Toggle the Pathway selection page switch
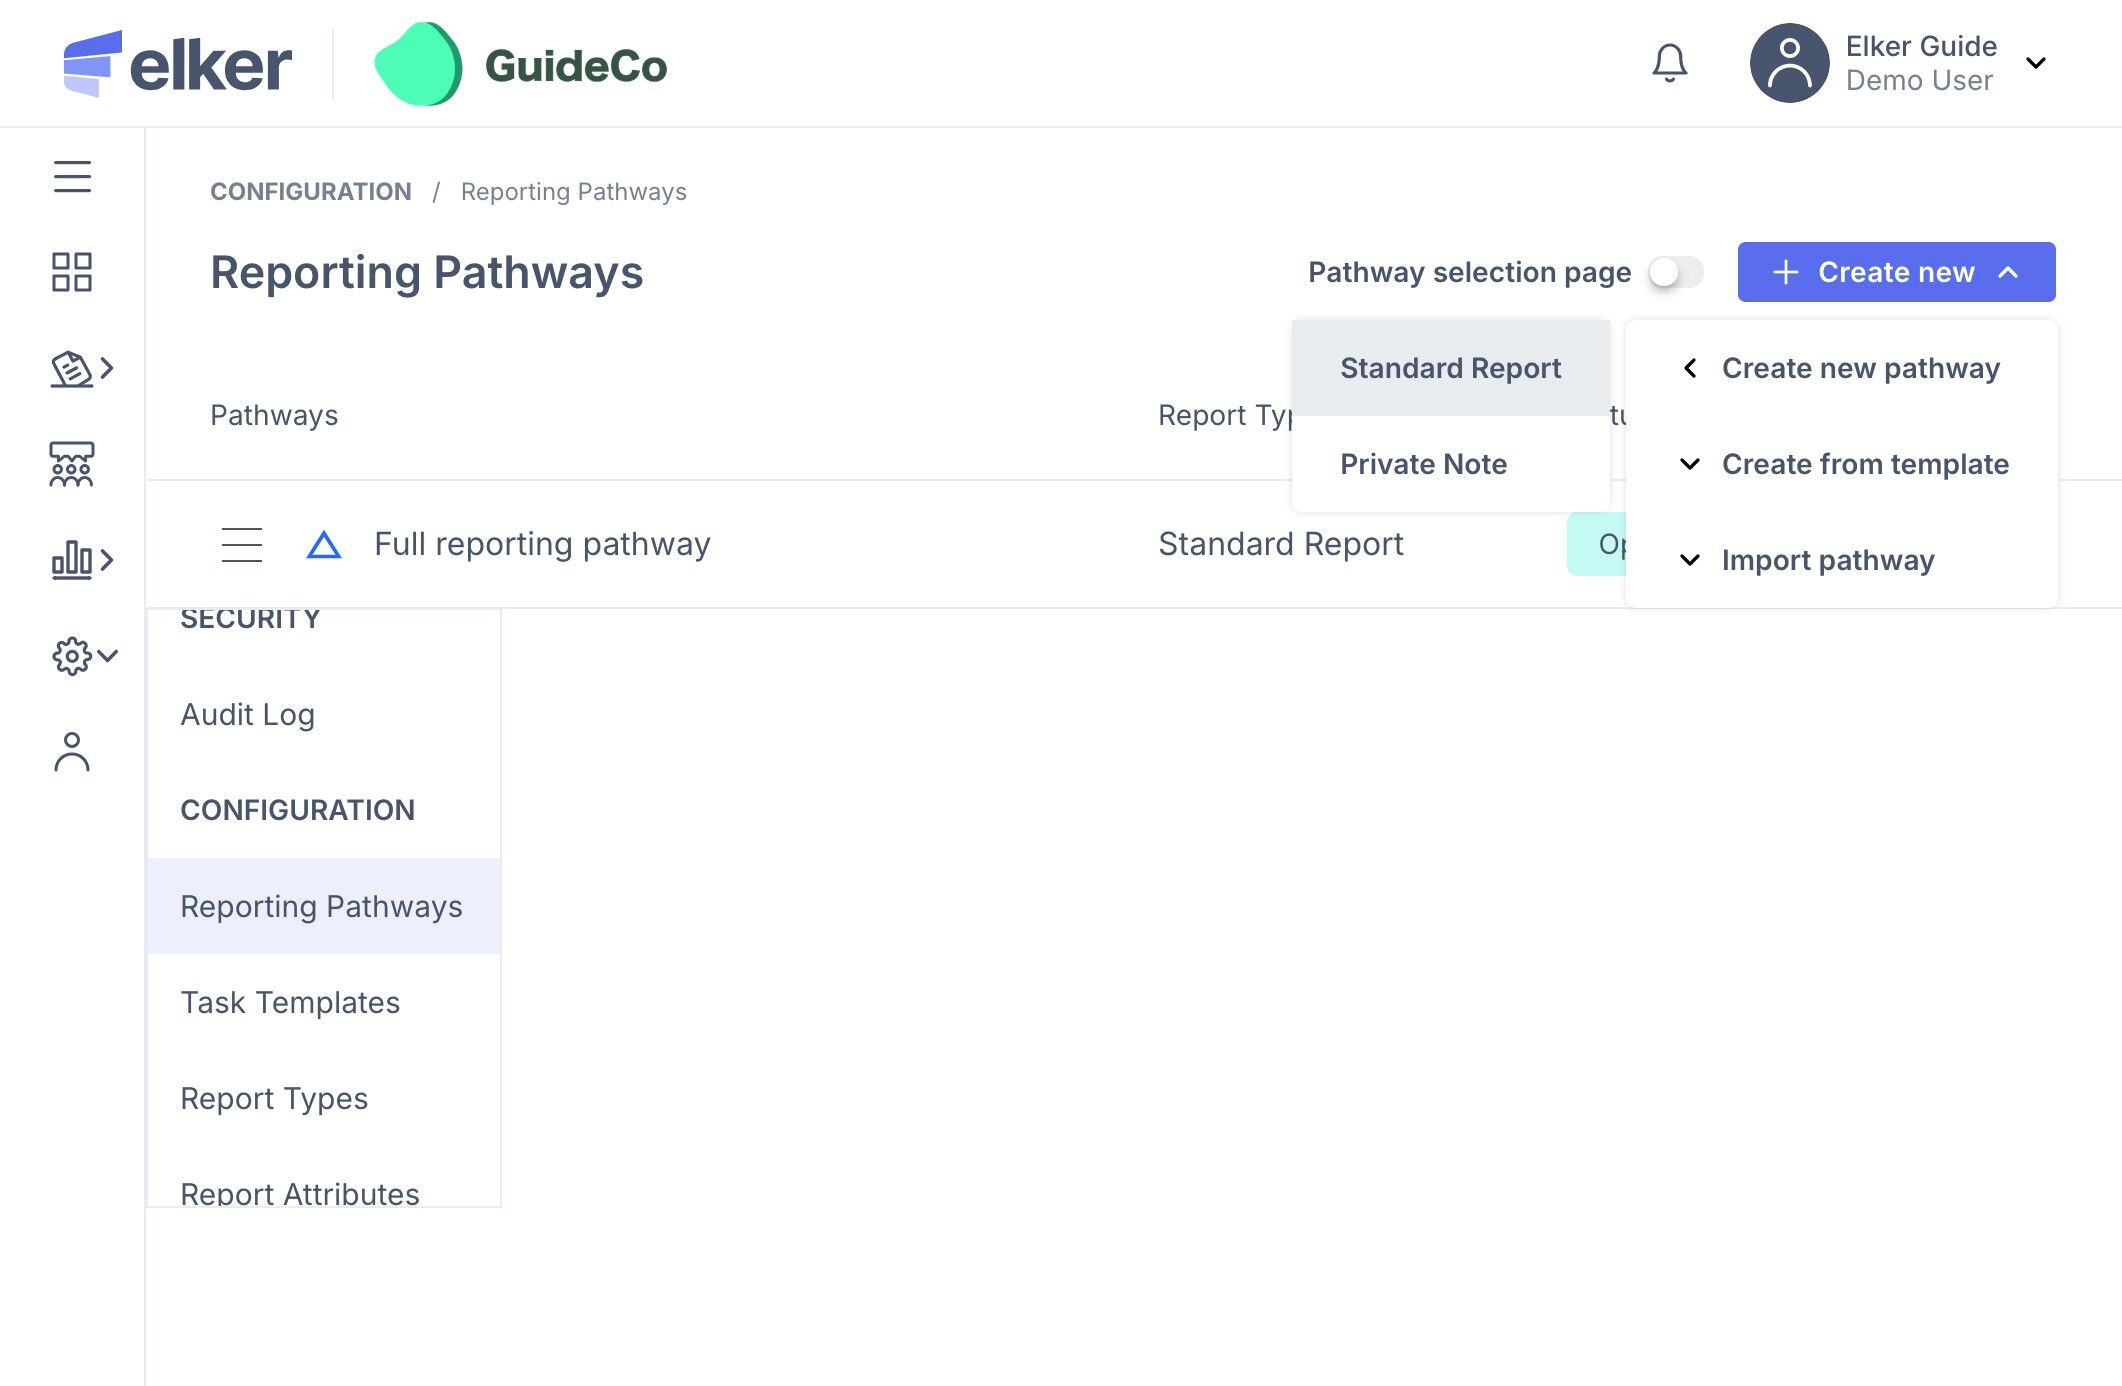The height and width of the screenshot is (1386, 2122). click(1676, 272)
